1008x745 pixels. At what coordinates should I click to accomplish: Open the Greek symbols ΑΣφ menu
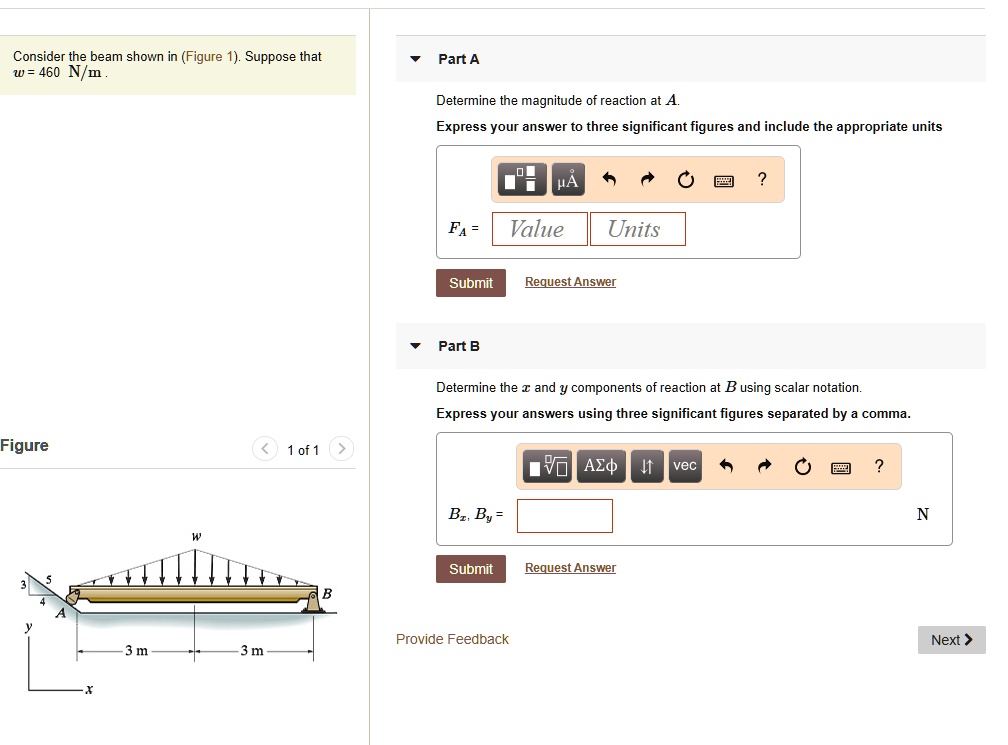point(600,466)
